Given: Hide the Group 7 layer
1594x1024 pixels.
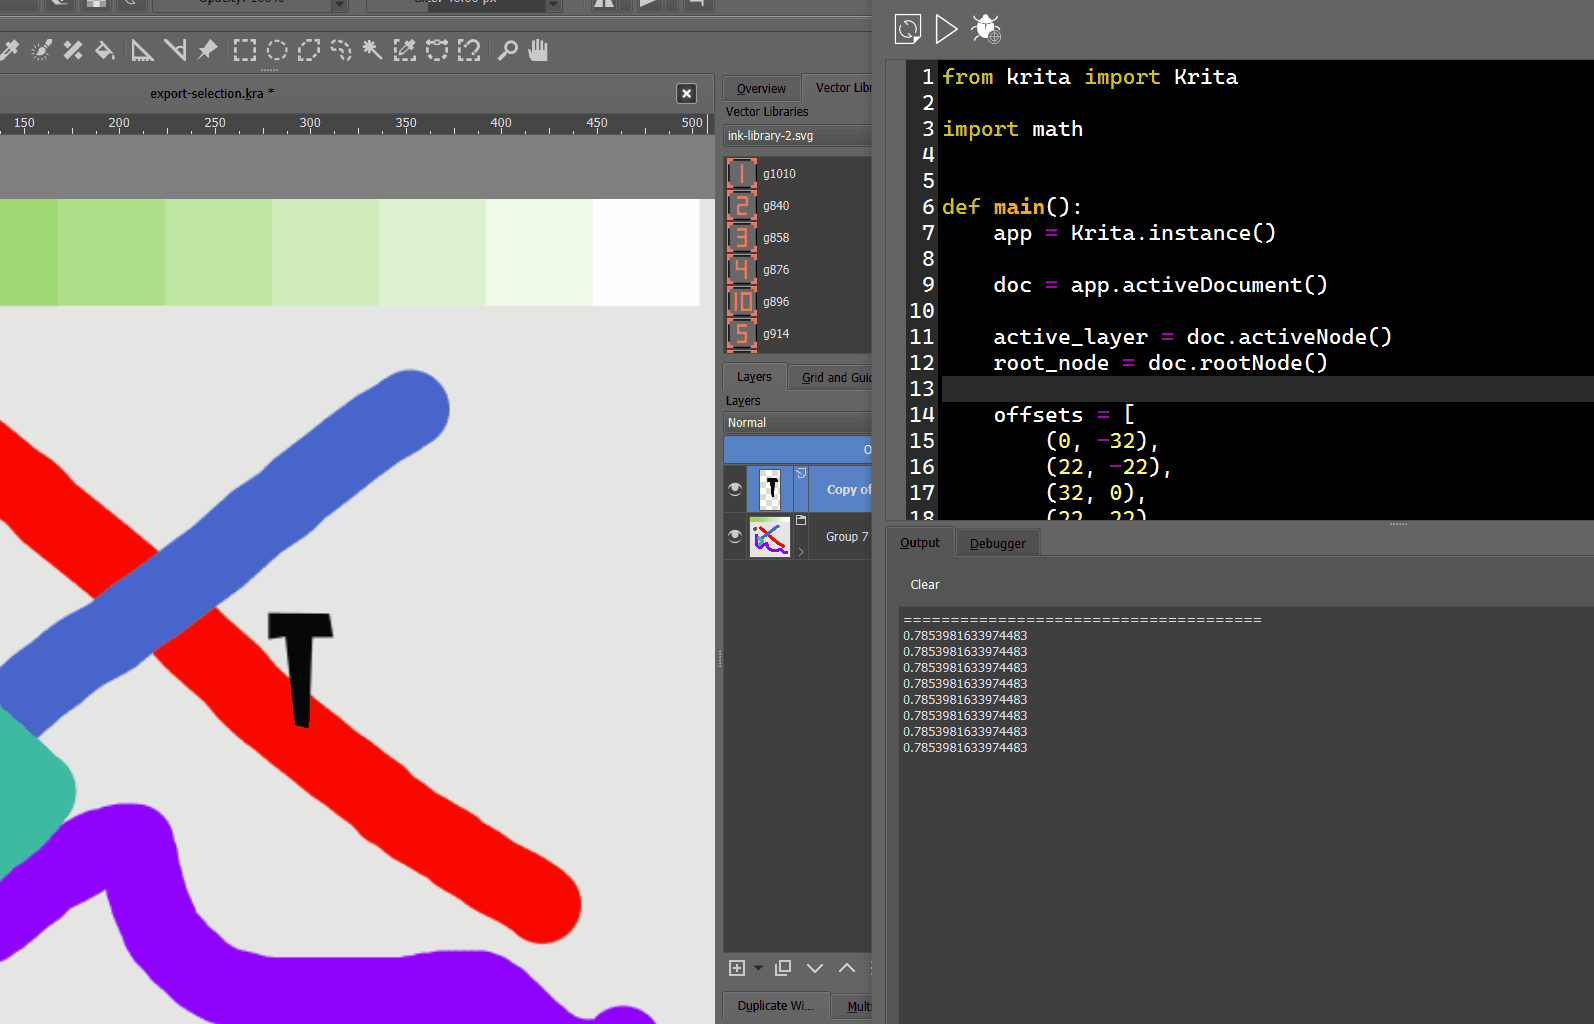Looking at the screenshot, I should pyautogui.click(x=735, y=536).
